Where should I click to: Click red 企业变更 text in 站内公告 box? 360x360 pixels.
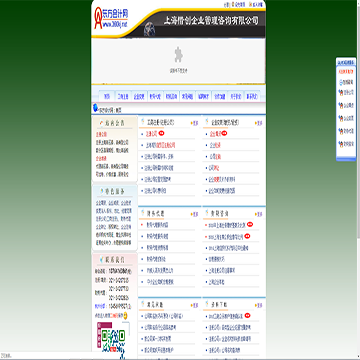(101, 159)
